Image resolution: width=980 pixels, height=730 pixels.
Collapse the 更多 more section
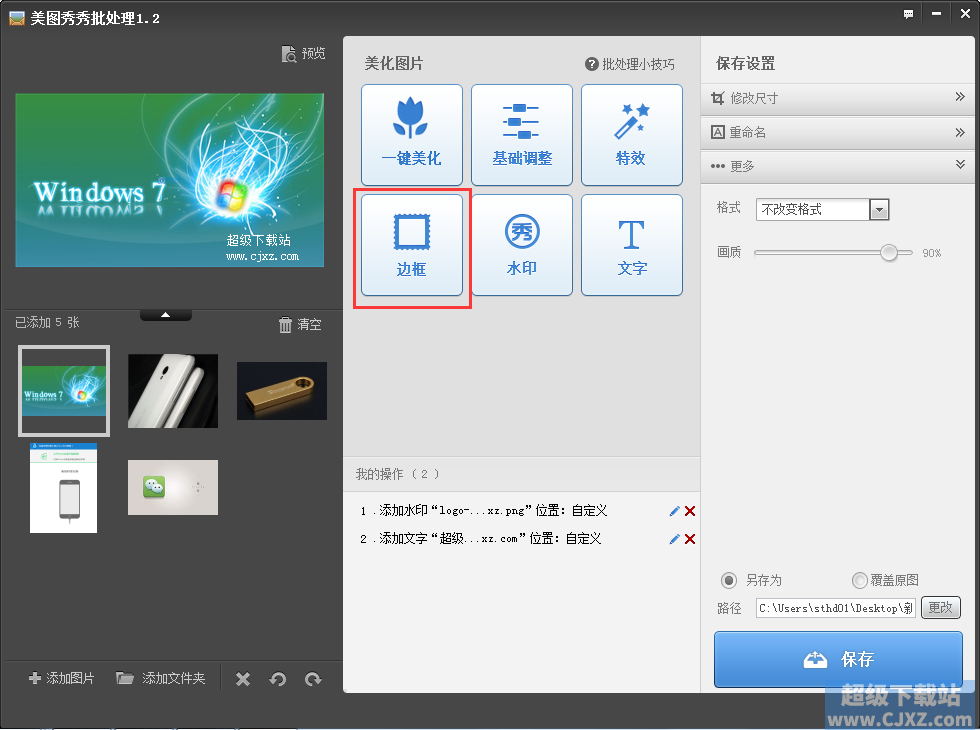pyautogui.click(x=838, y=166)
